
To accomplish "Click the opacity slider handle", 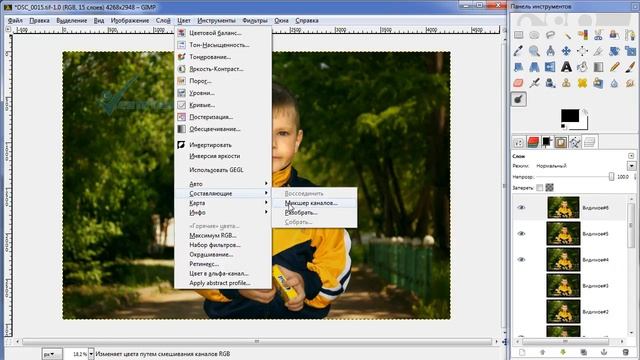I will click(611, 177).
